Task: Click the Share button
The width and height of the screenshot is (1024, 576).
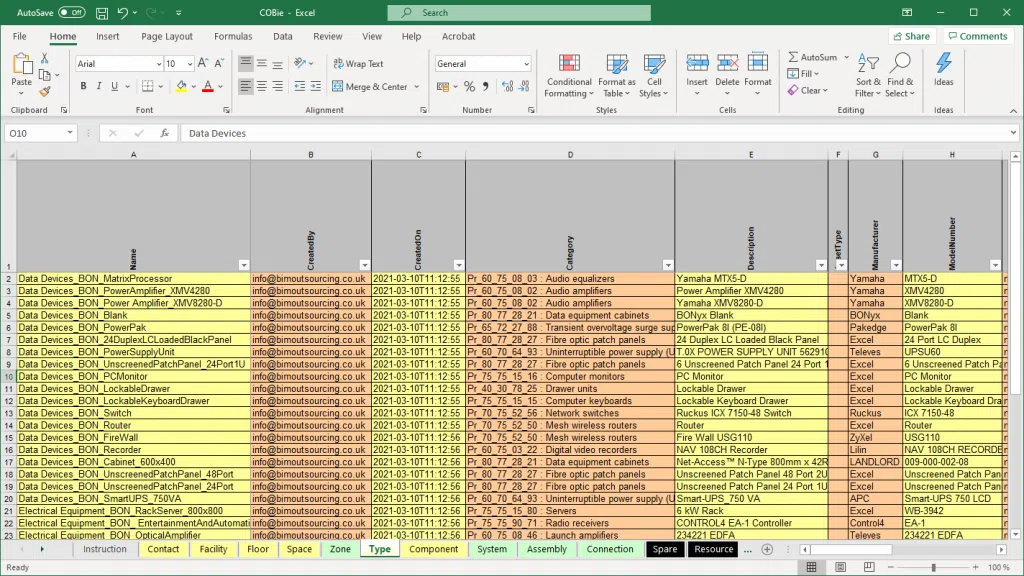Action: (x=910, y=36)
